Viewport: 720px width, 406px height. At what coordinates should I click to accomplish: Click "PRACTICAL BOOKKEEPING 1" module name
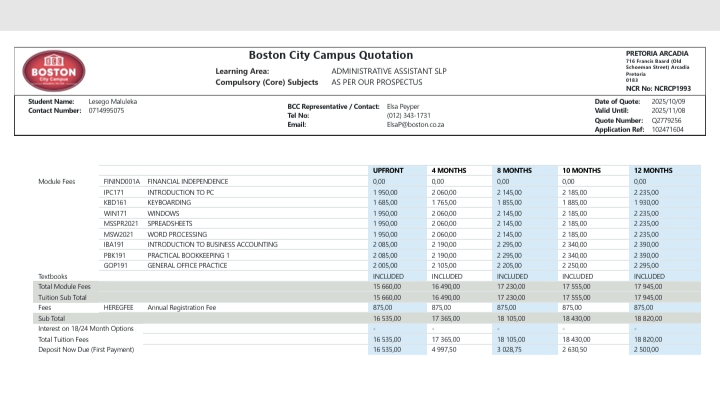click(x=188, y=256)
